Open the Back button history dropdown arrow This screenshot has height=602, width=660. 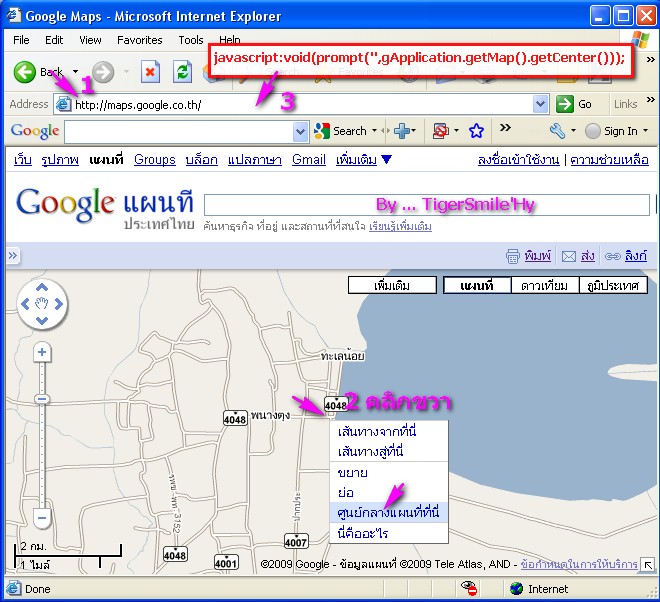(x=75, y=72)
